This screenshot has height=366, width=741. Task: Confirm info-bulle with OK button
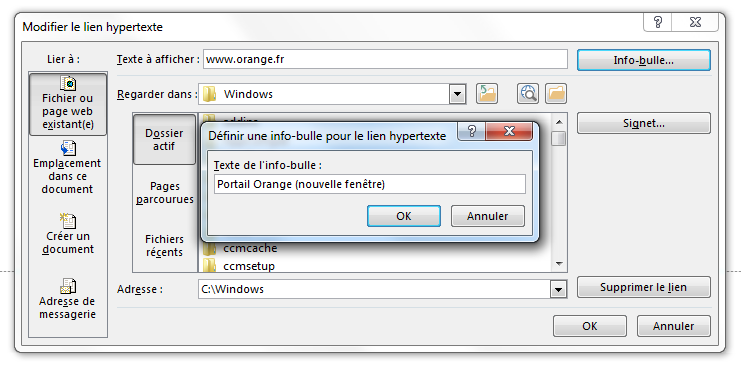coord(404,216)
